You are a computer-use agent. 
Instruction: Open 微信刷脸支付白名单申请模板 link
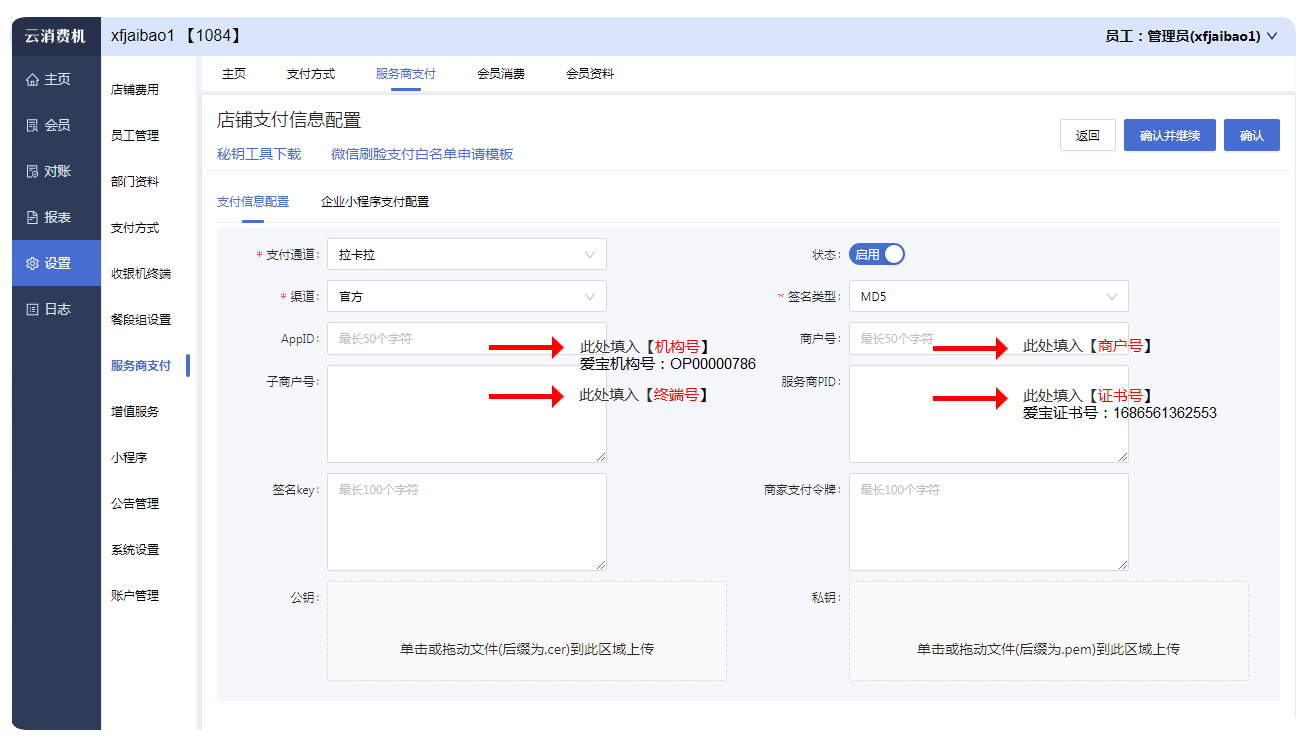[422, 154]
